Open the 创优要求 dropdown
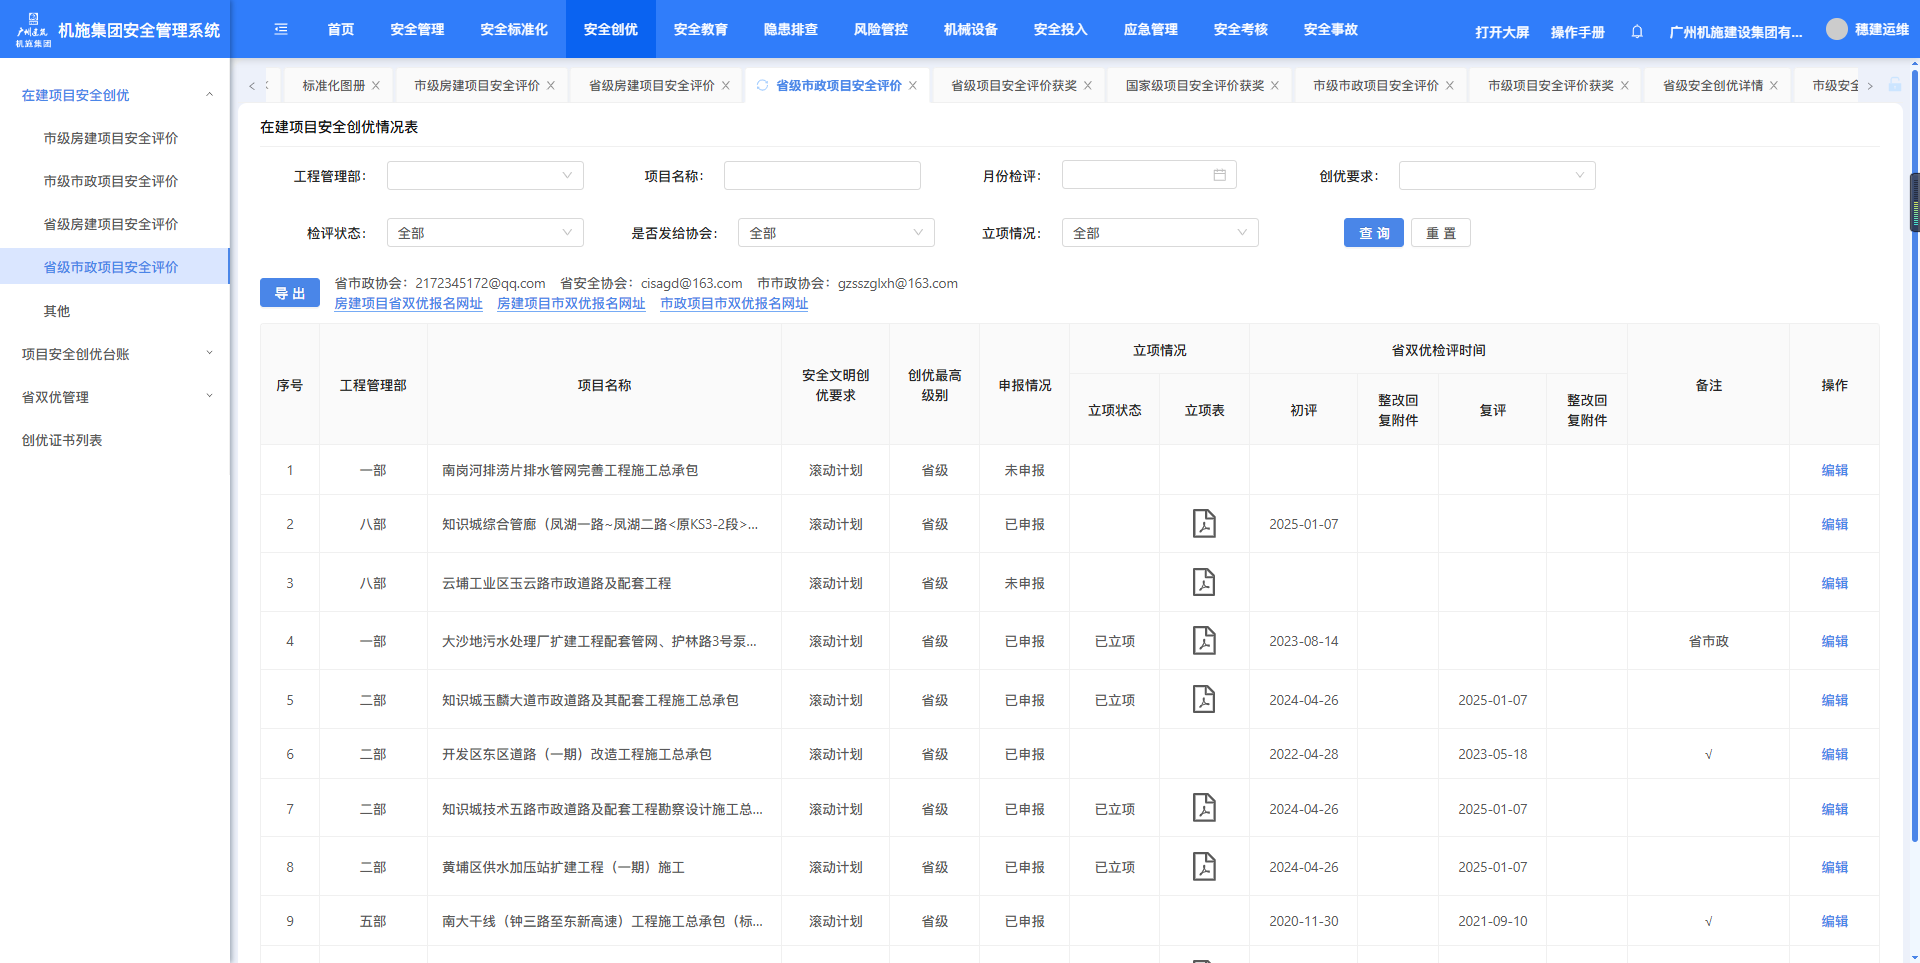Image resolution: width=1920 pixels, height=963 pixels. [x=1496, y=176]
